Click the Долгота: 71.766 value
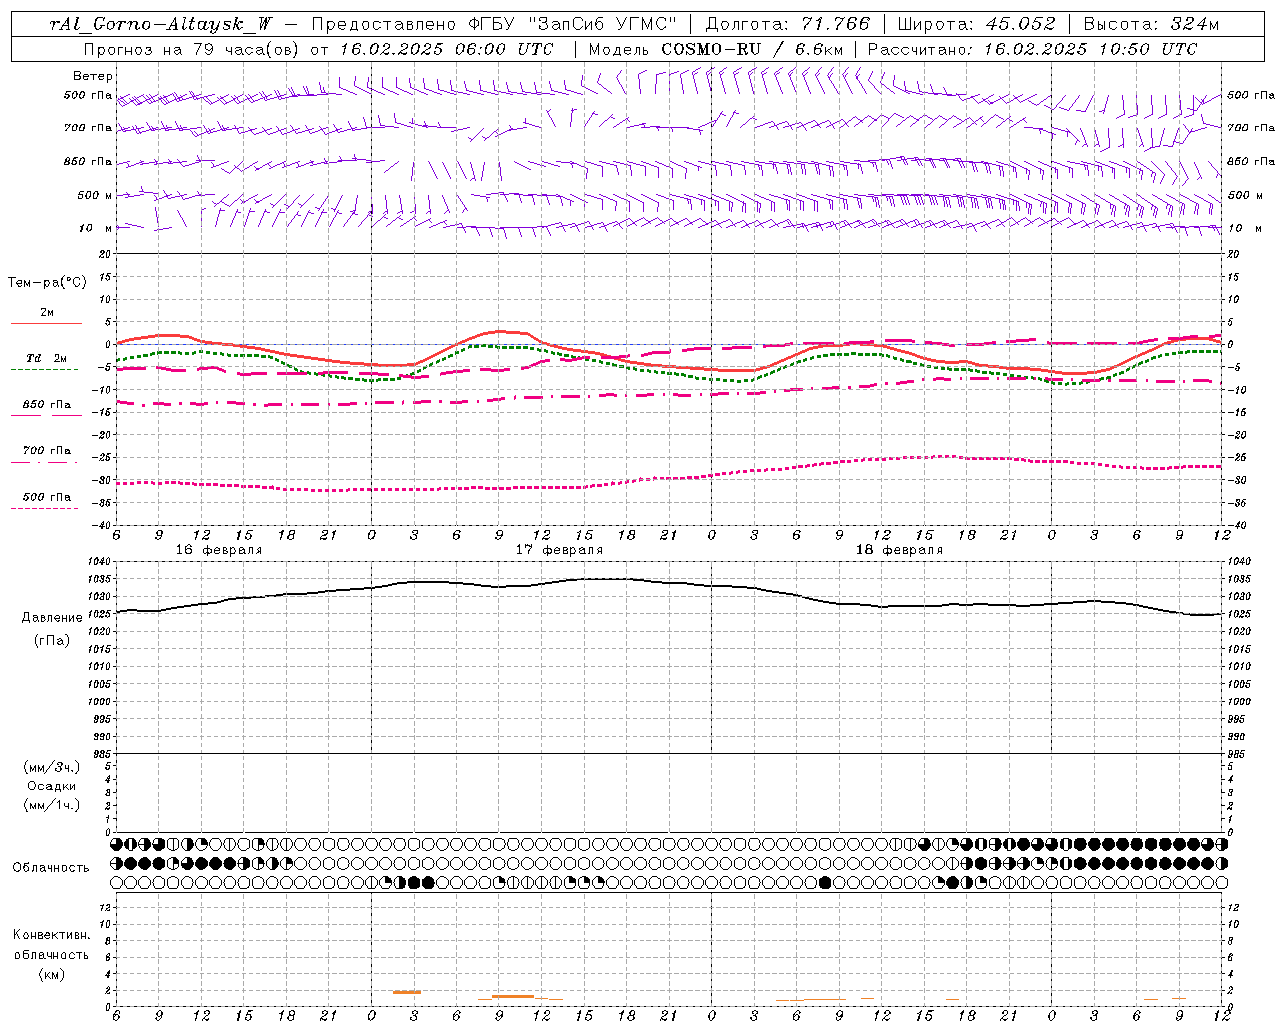The image size is (1280, 1024). click(x=788, y=24)
